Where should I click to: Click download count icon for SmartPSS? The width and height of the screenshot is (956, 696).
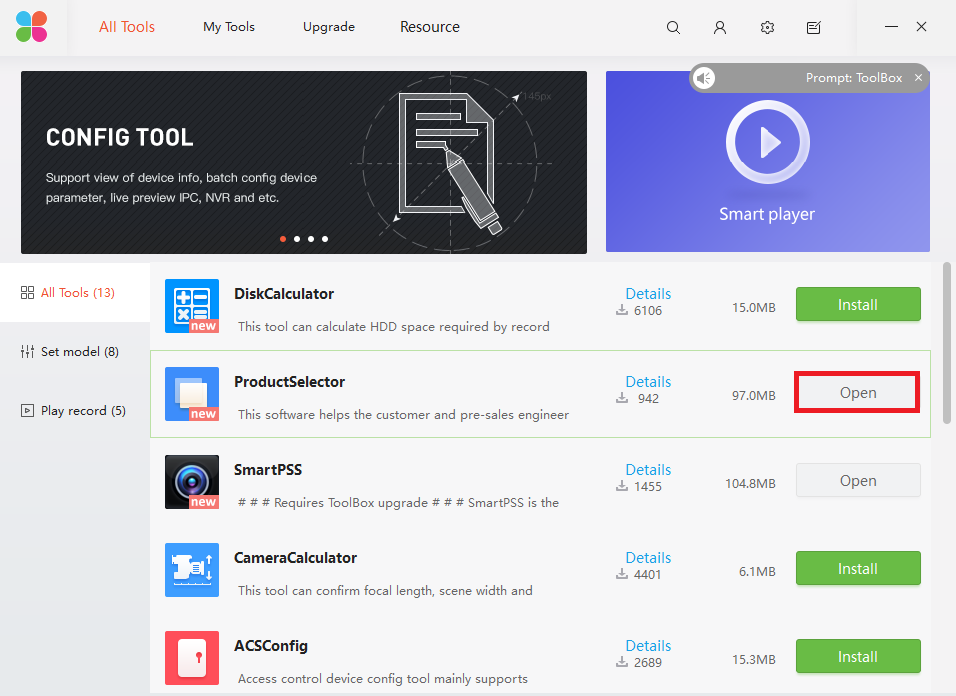622,486
